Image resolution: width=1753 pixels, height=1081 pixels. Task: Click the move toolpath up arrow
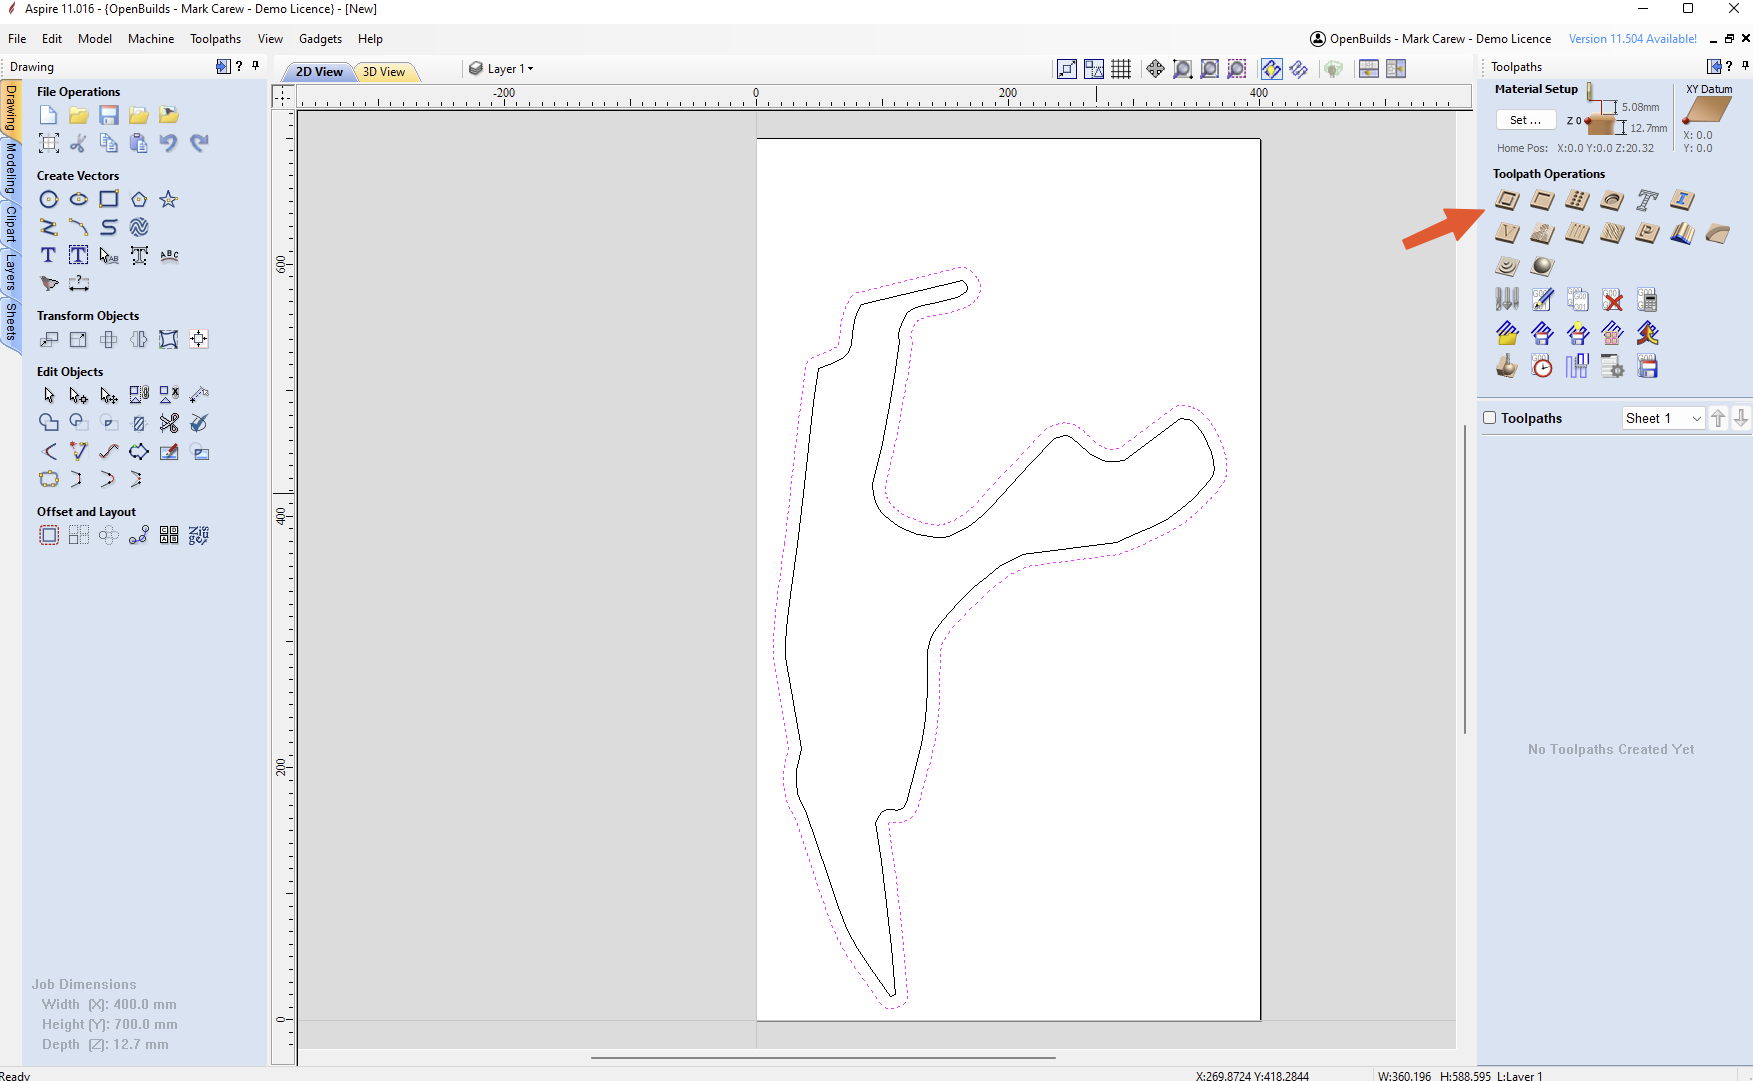click(x=1718, y=418)
